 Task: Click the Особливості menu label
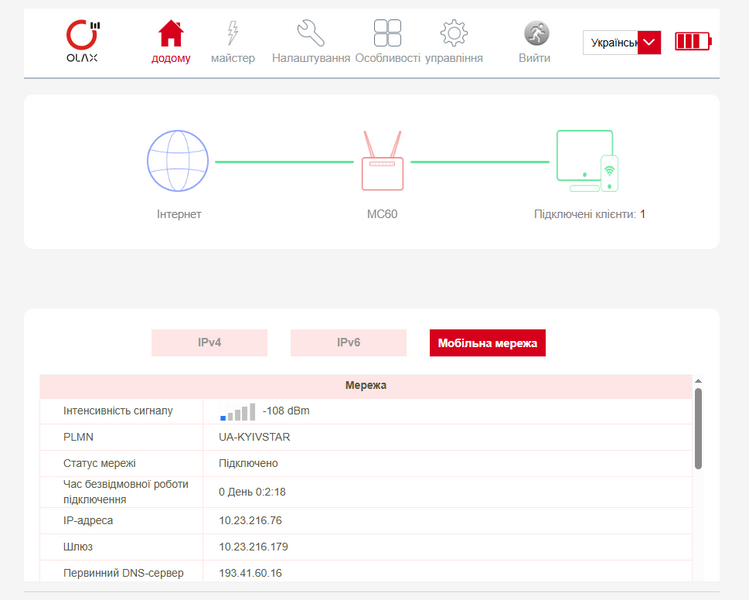(x=387, y=58)
